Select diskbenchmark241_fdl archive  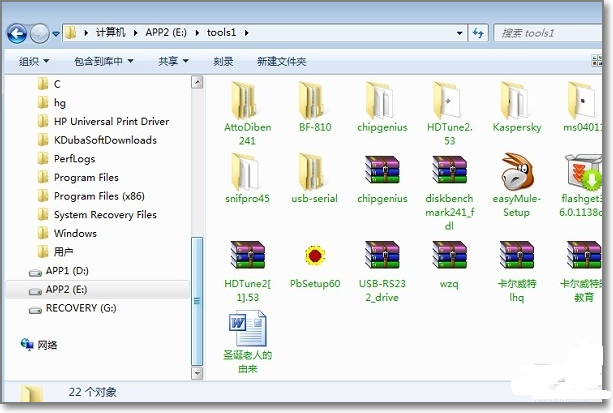click(449, 192)
